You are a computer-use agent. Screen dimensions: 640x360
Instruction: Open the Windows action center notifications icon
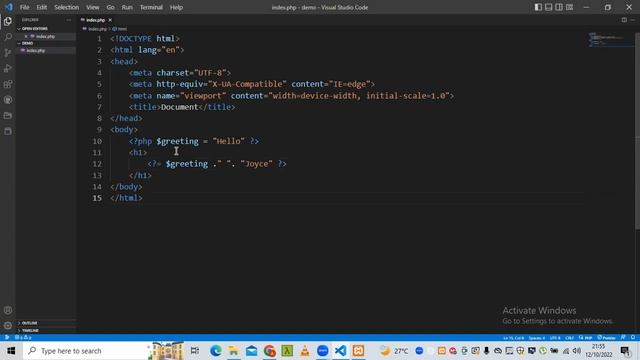click(625, 351)
